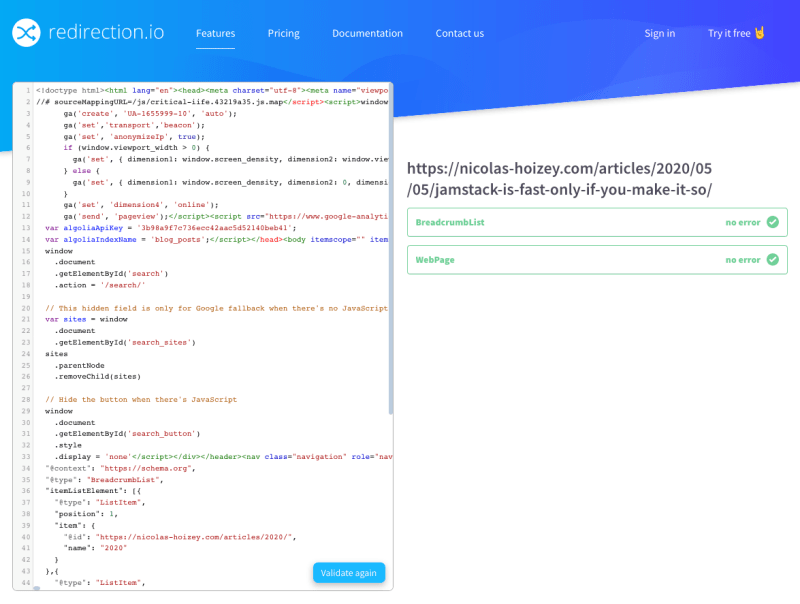Click the Sign in link
Viewport: 800px width, 604px height.
coord(660,33)
